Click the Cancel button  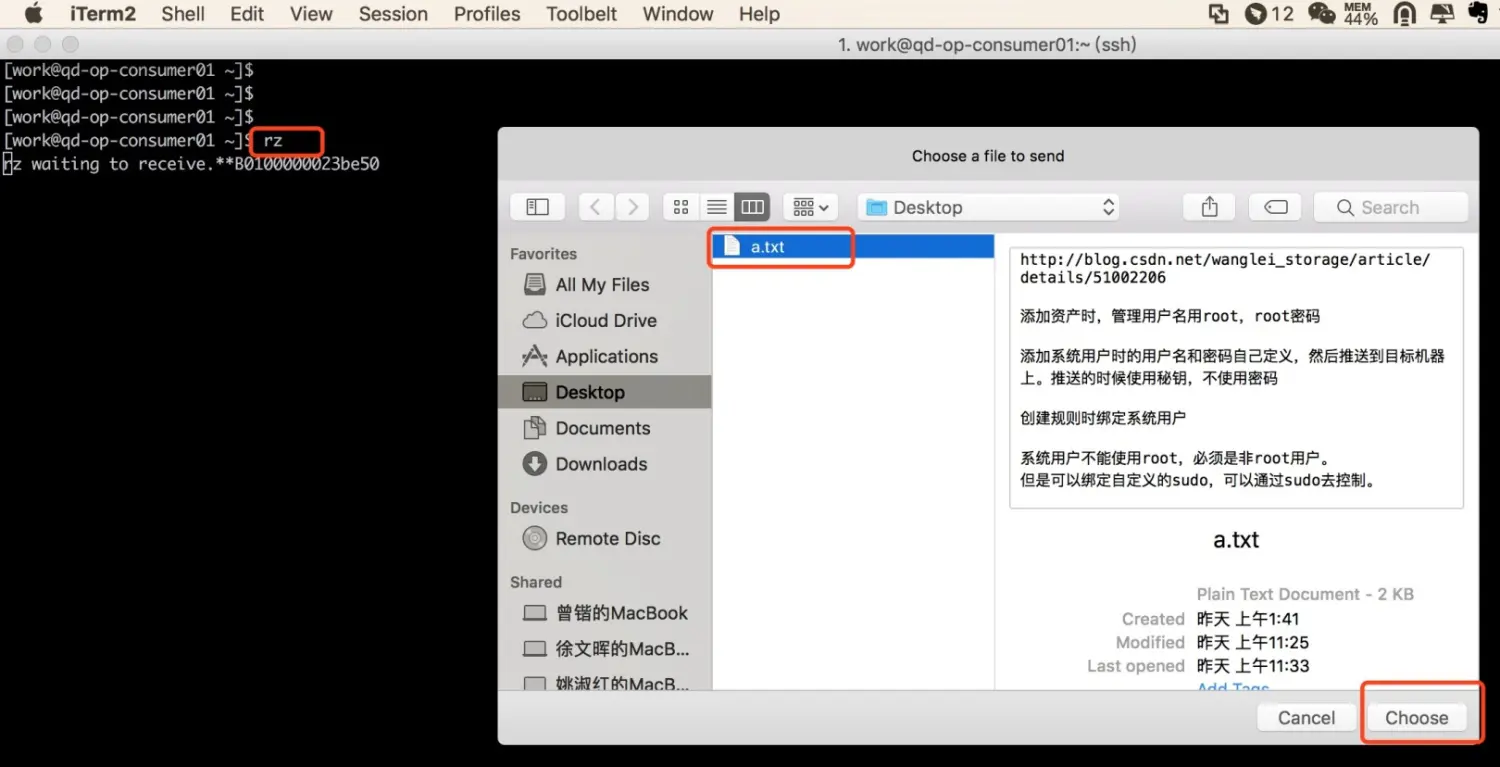[1306, 718]
